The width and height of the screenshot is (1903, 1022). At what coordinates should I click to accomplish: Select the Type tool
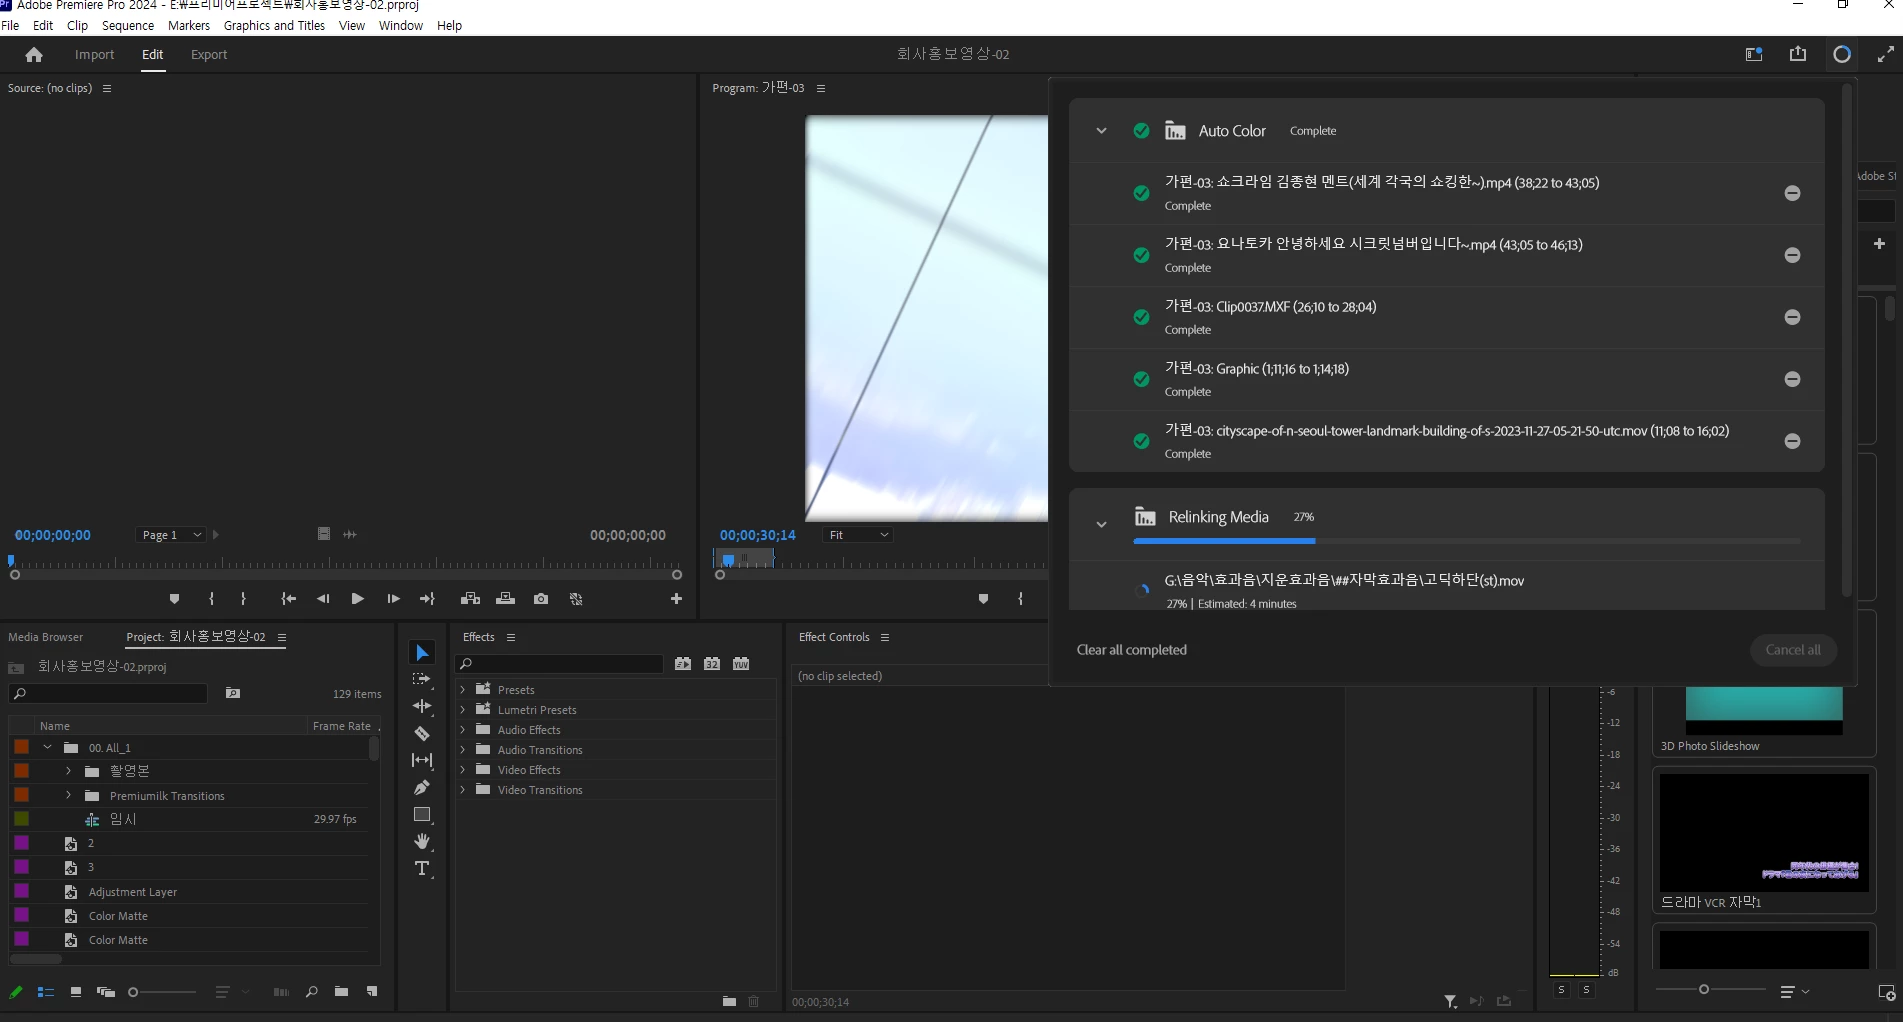(422, 868)
